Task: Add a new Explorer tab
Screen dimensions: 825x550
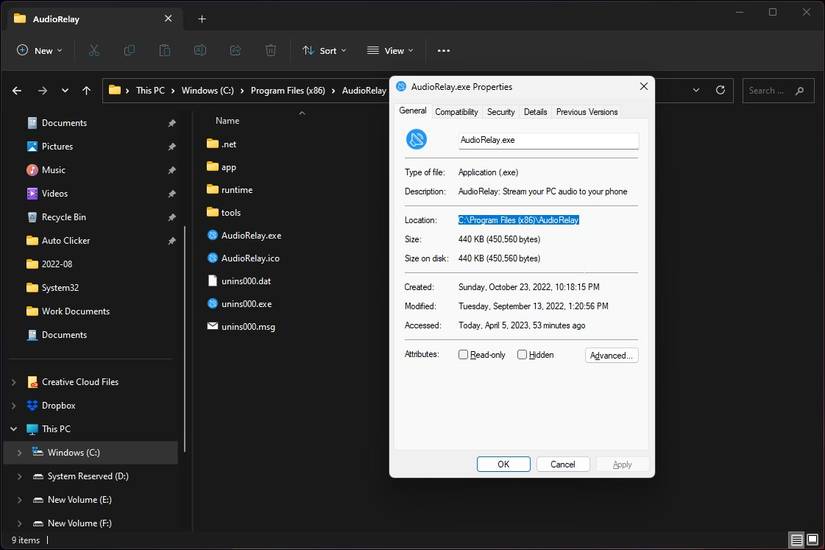Action: 202,19
